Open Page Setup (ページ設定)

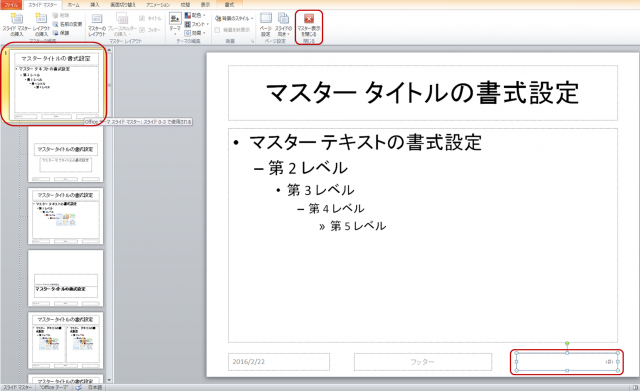click(x=266, y=24)
